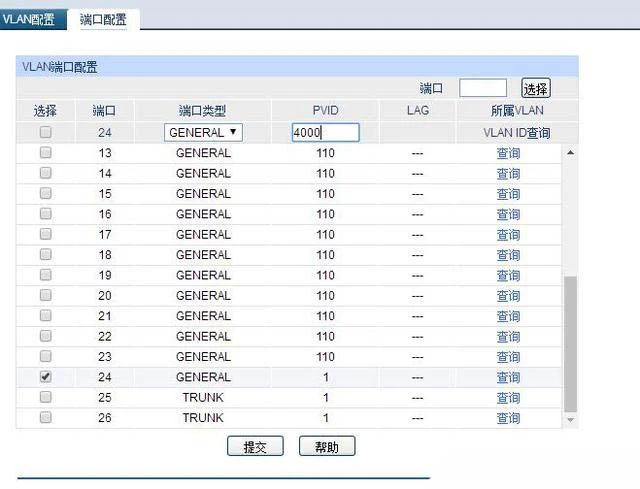640x489 pixels.
Task: Check the box for port 18
Action: tap(46, 254)
